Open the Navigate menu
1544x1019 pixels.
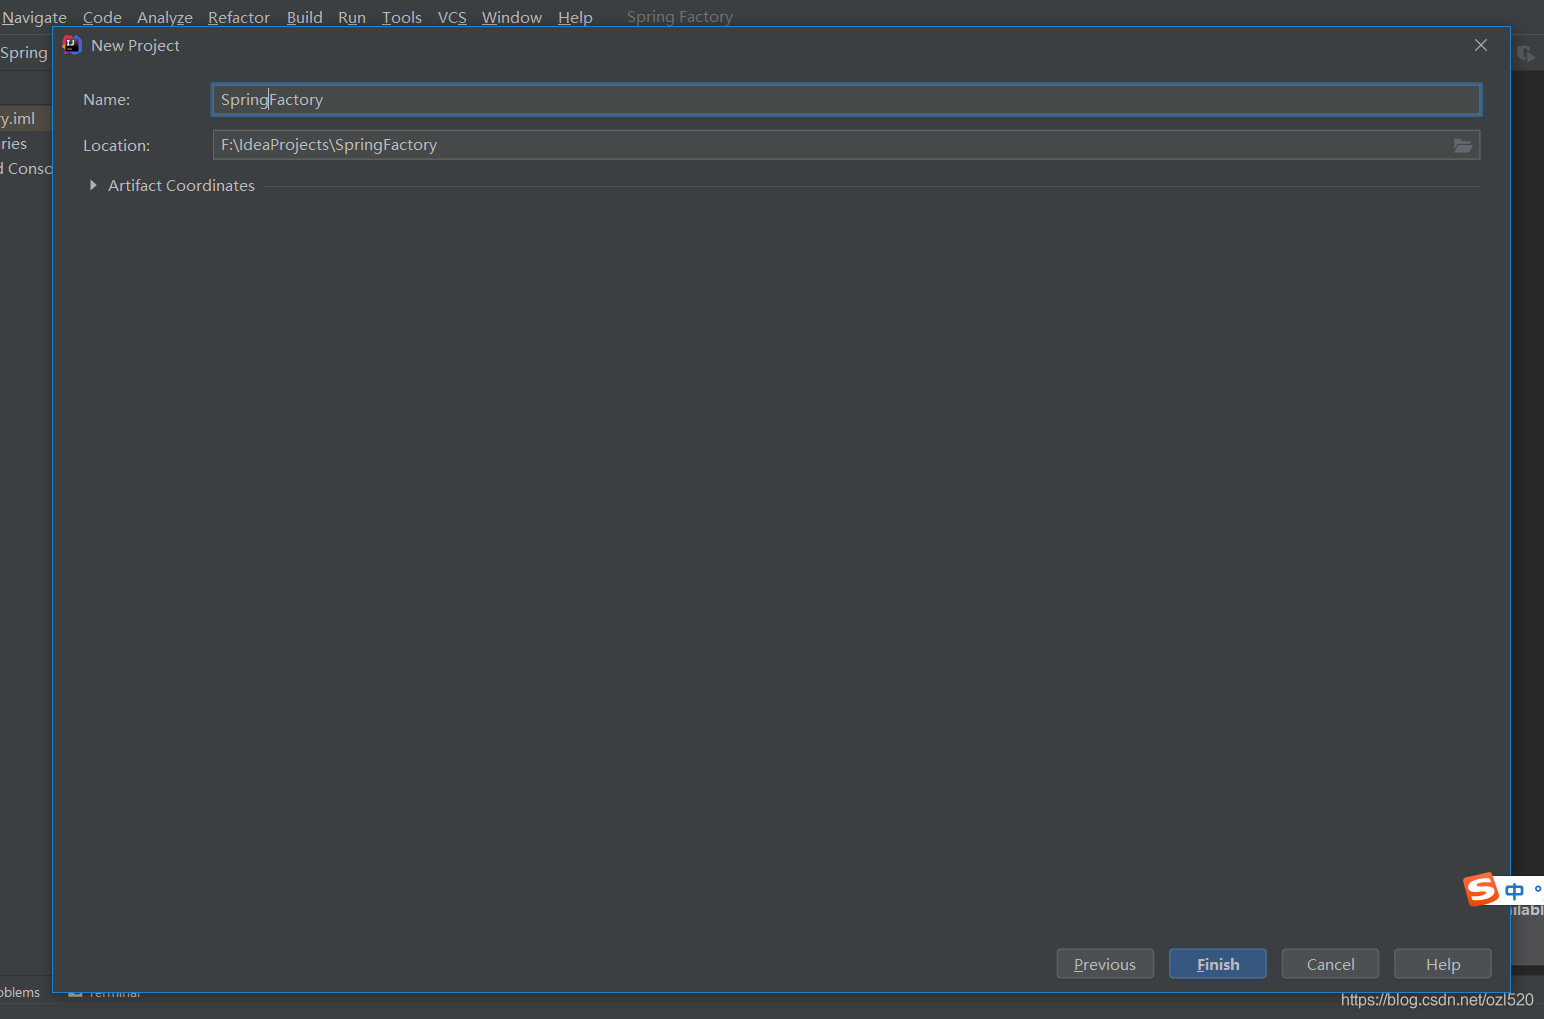[x=34, y=17]
